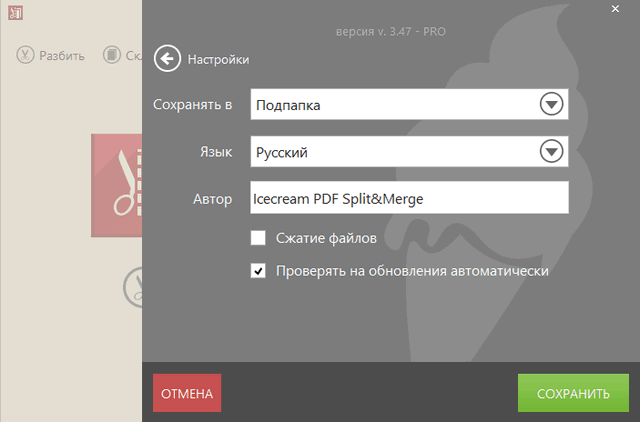Open the Русский language combo box
The width and height of the screenshot is (640, 422).
[390, 152]
